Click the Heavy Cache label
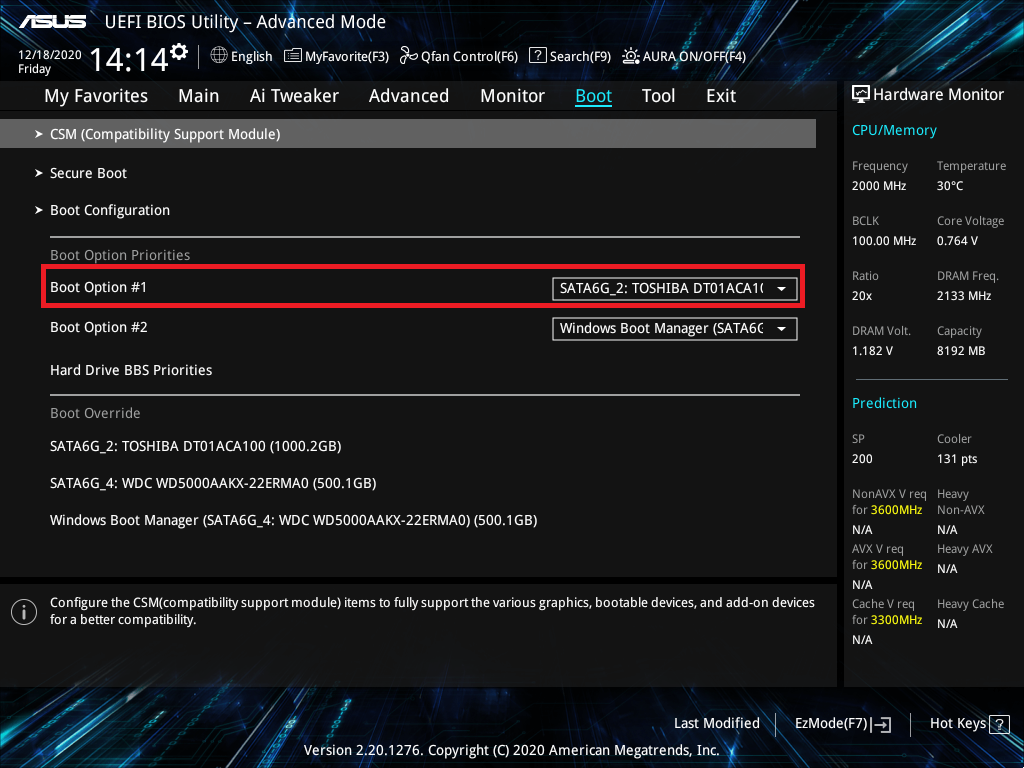Screen dimensions: 1024x768 970,604
